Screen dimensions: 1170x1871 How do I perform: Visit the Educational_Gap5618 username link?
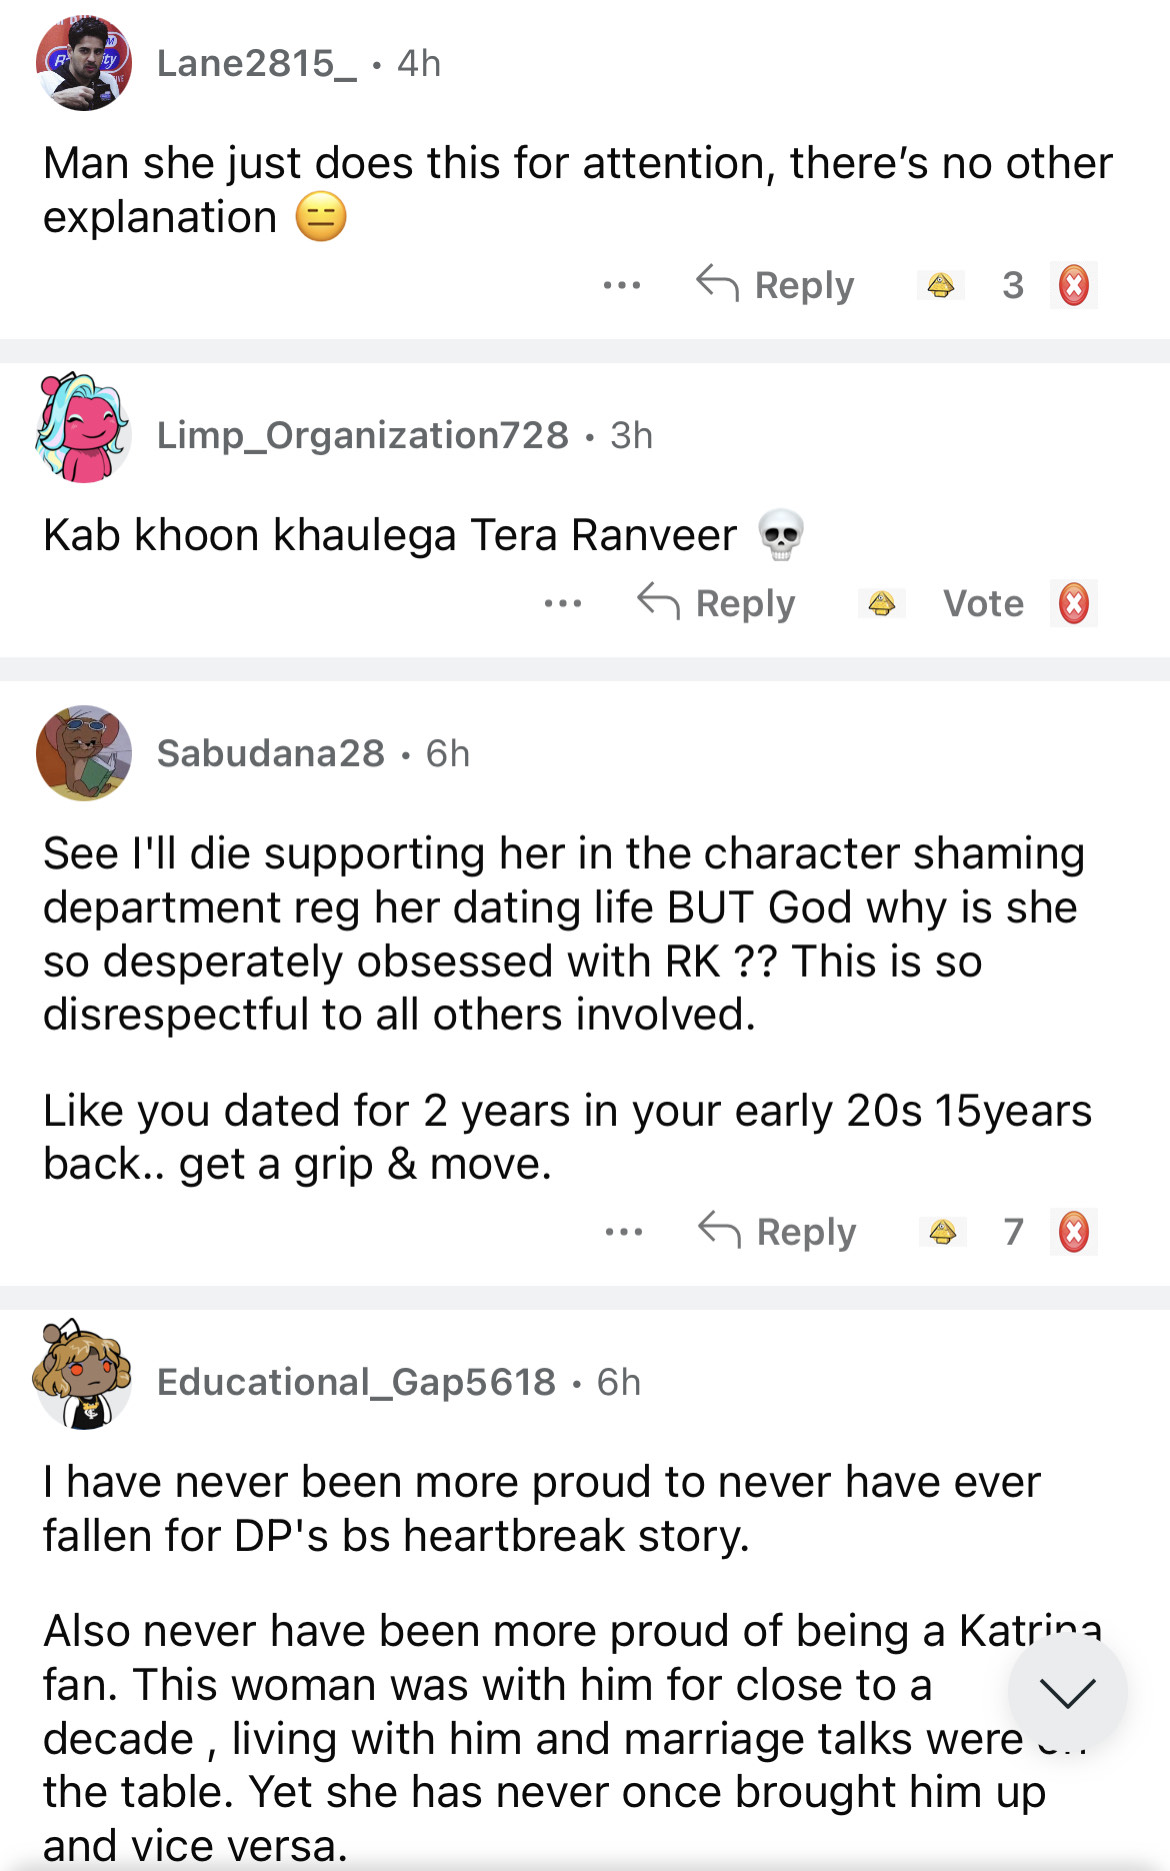356,1382
